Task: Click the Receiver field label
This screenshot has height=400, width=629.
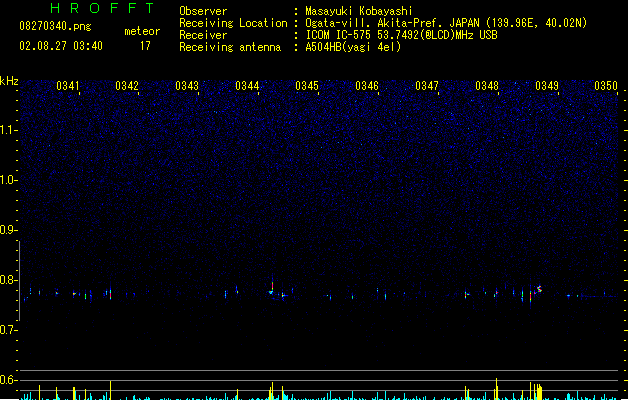Action: point(203,35)
